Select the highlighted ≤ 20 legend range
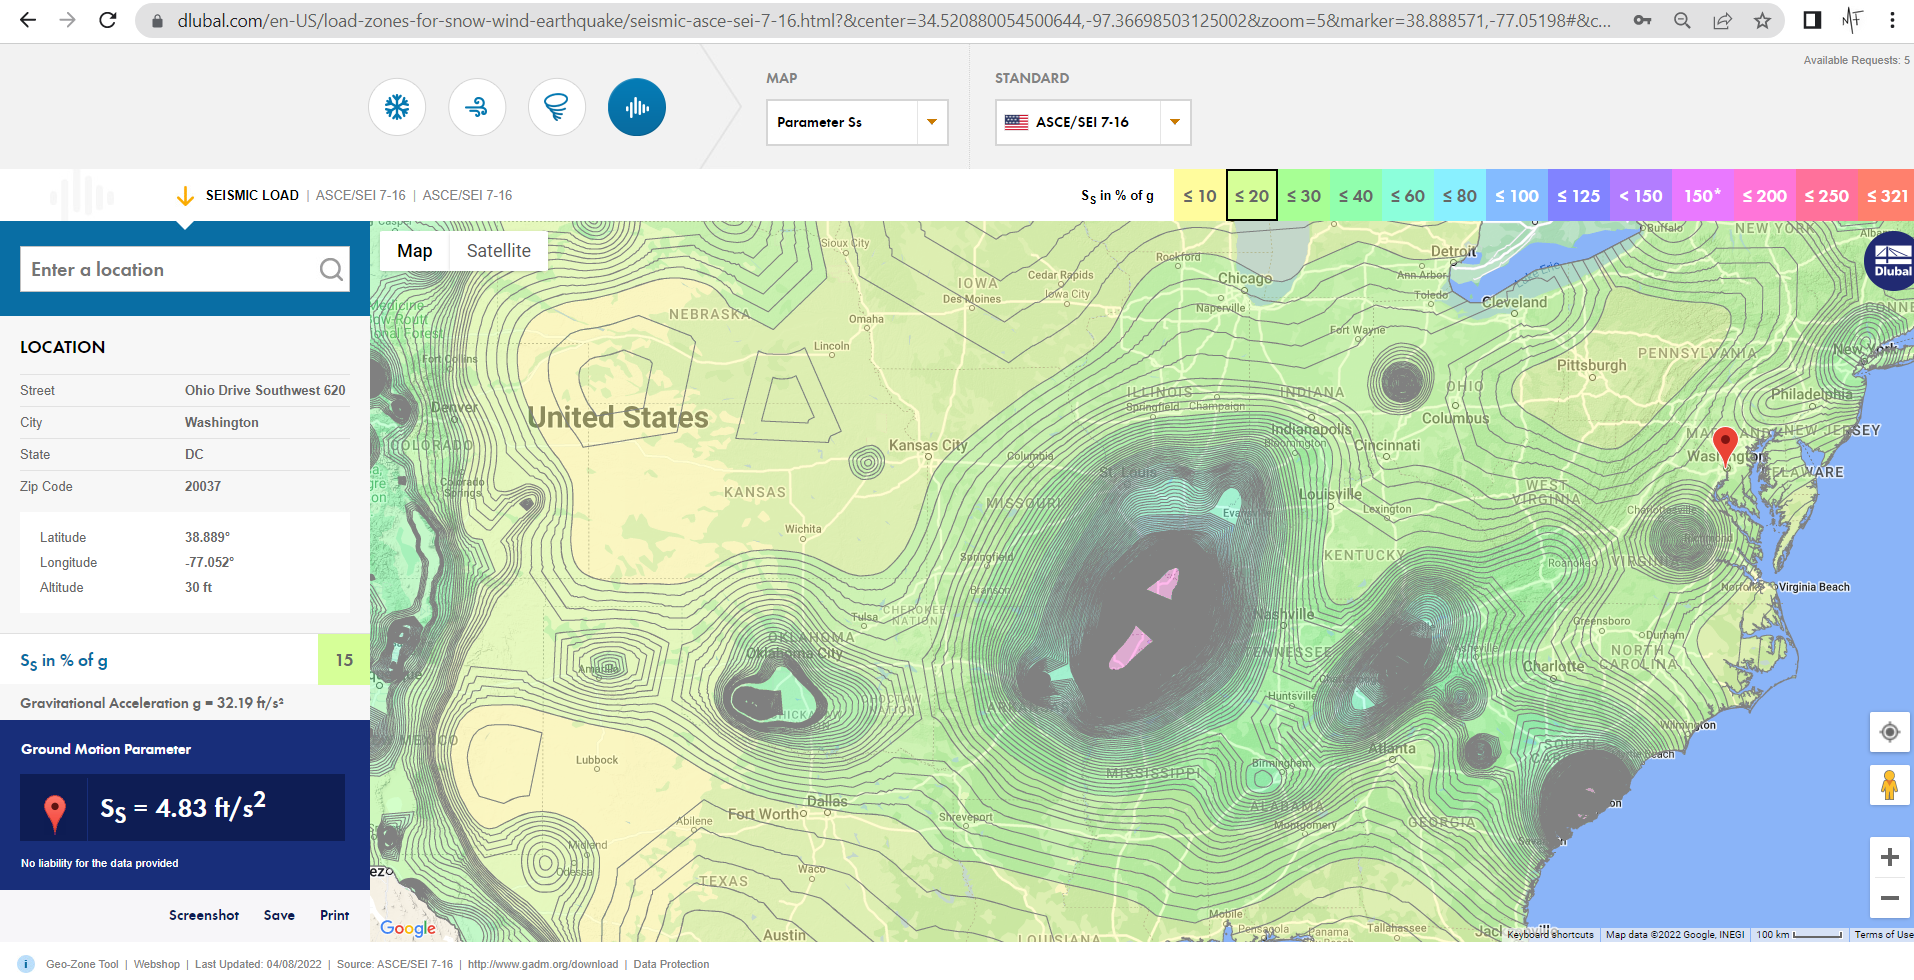 point(1252,195)
